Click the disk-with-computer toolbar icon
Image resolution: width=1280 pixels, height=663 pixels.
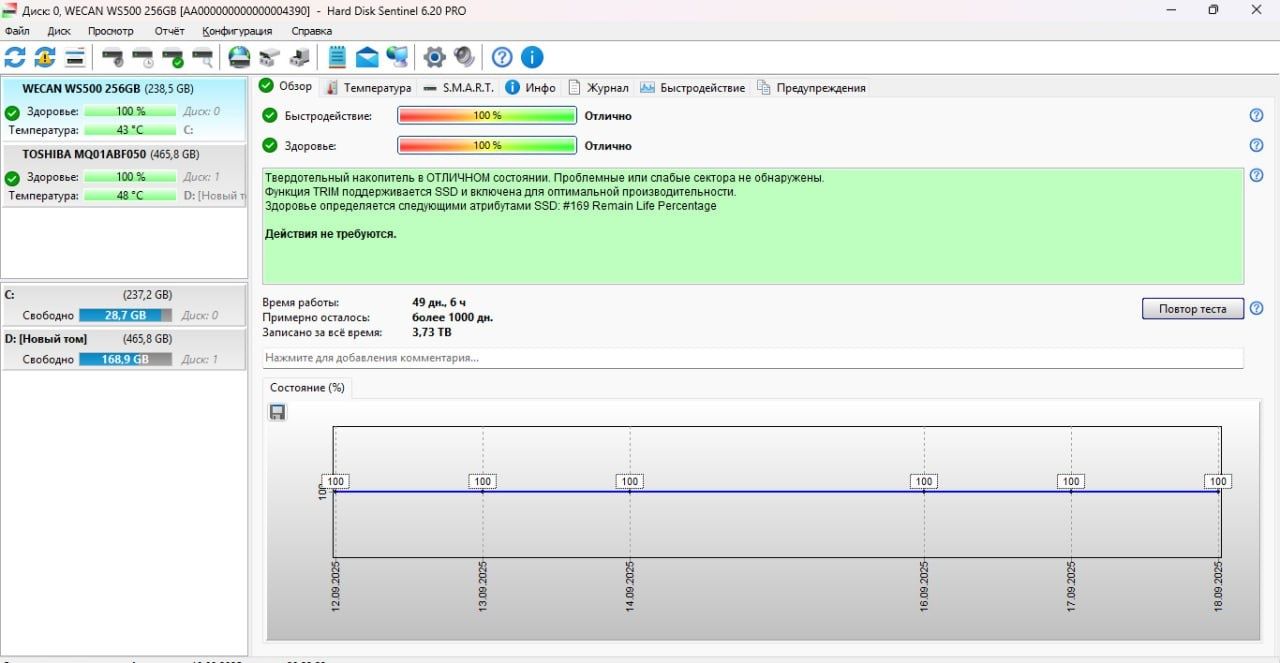299,57
